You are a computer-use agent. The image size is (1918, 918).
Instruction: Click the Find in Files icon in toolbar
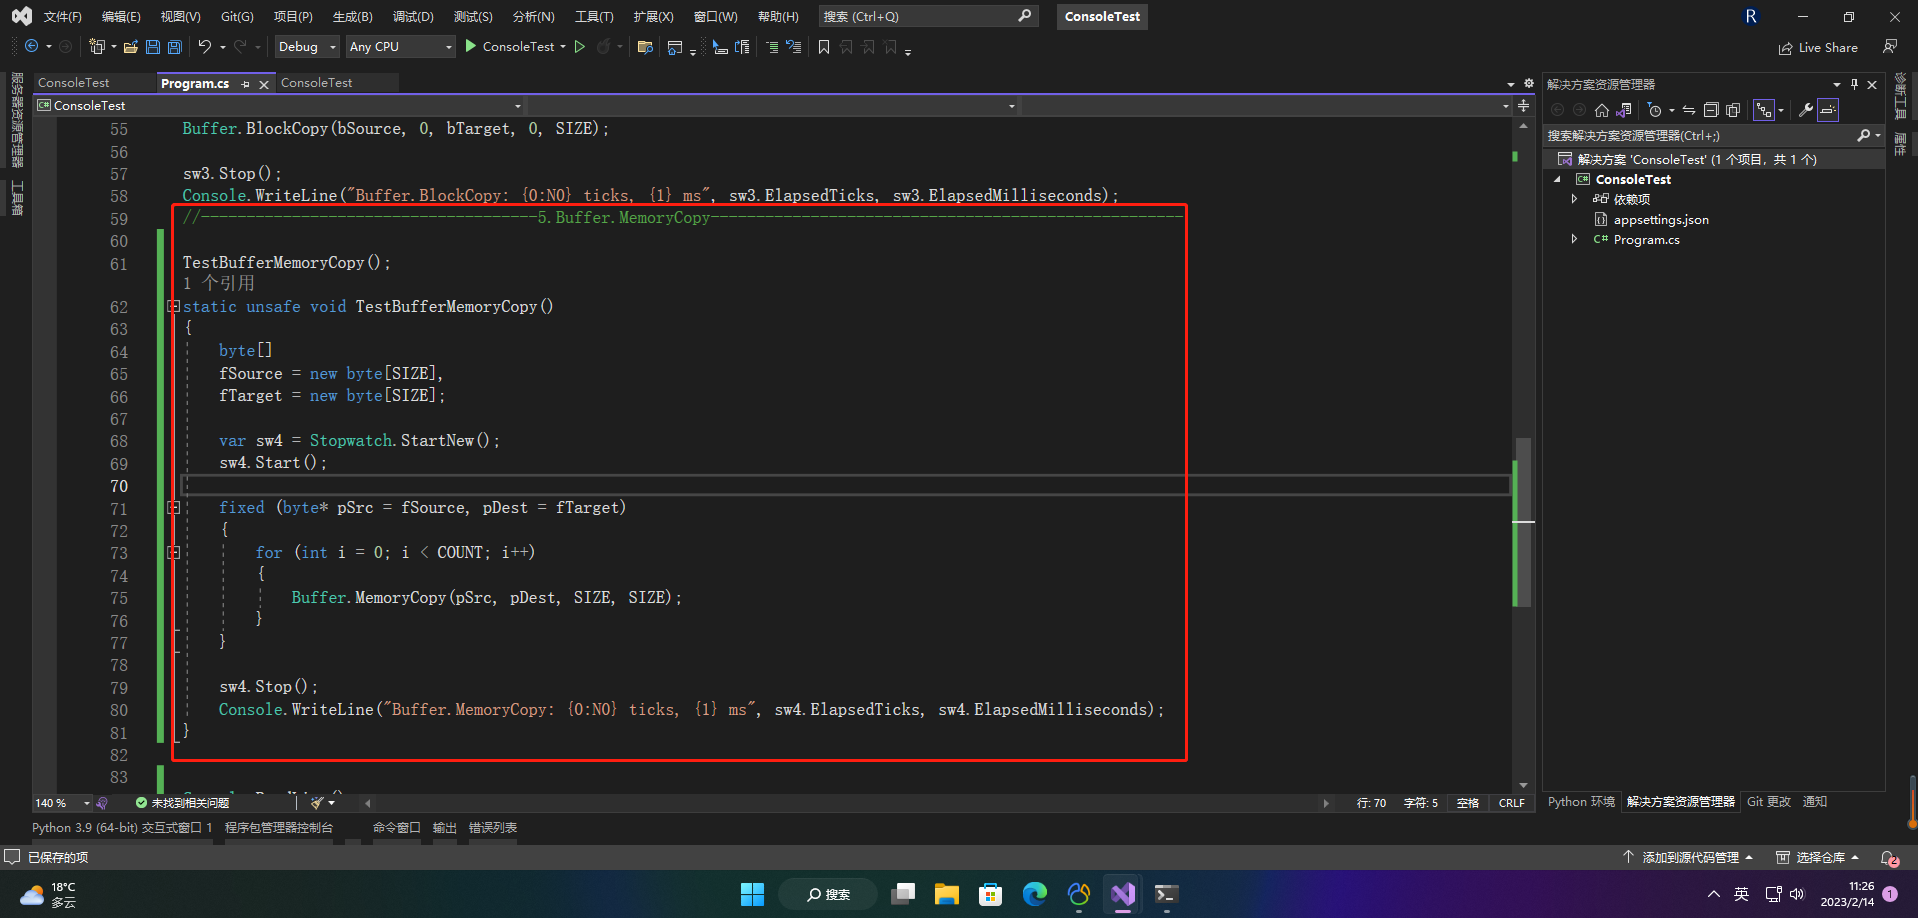pos(645,47)
